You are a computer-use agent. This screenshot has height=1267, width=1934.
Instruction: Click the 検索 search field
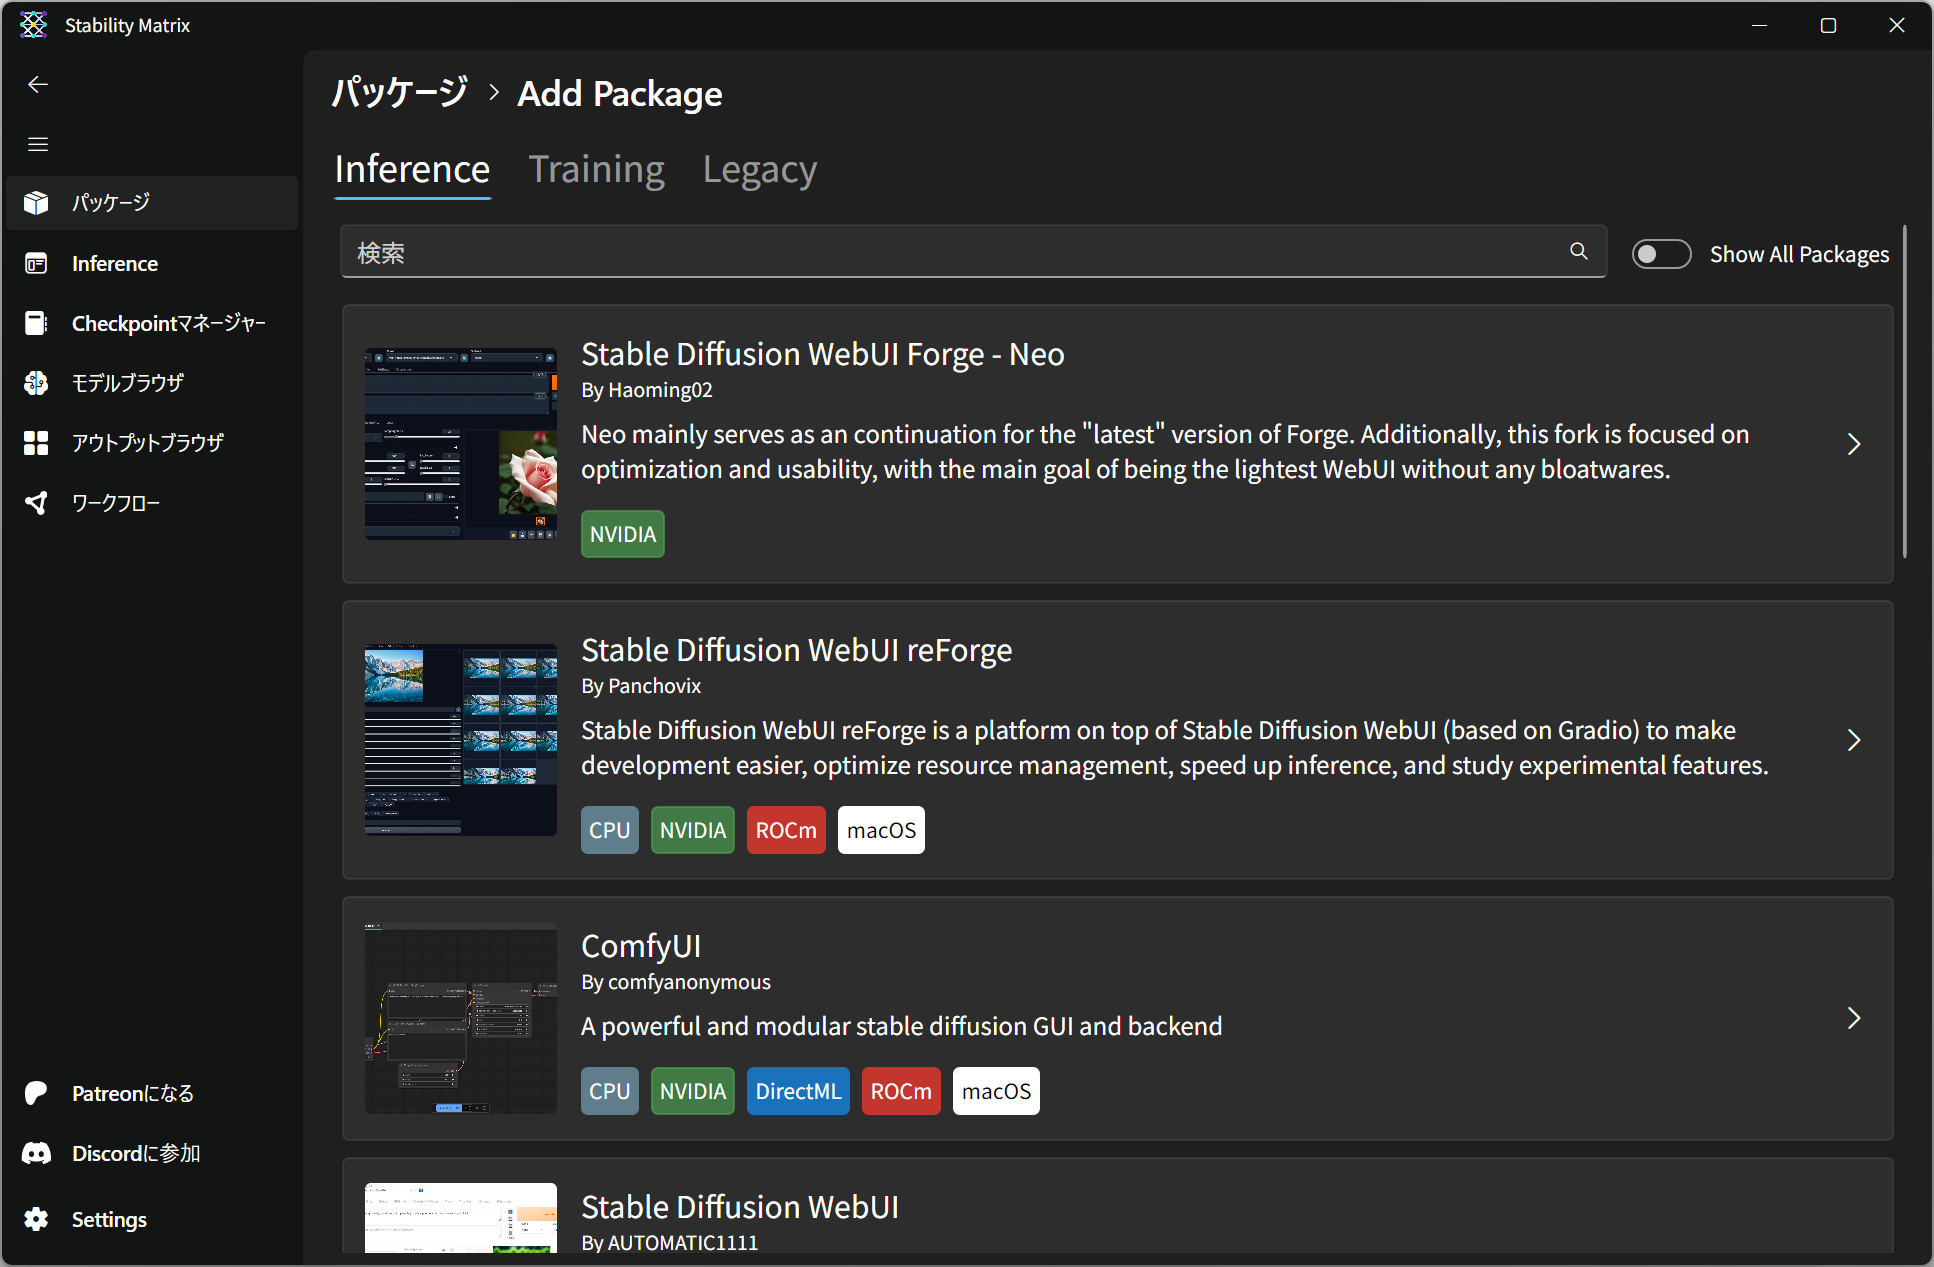pyautogui.click(x=950, y=252)
